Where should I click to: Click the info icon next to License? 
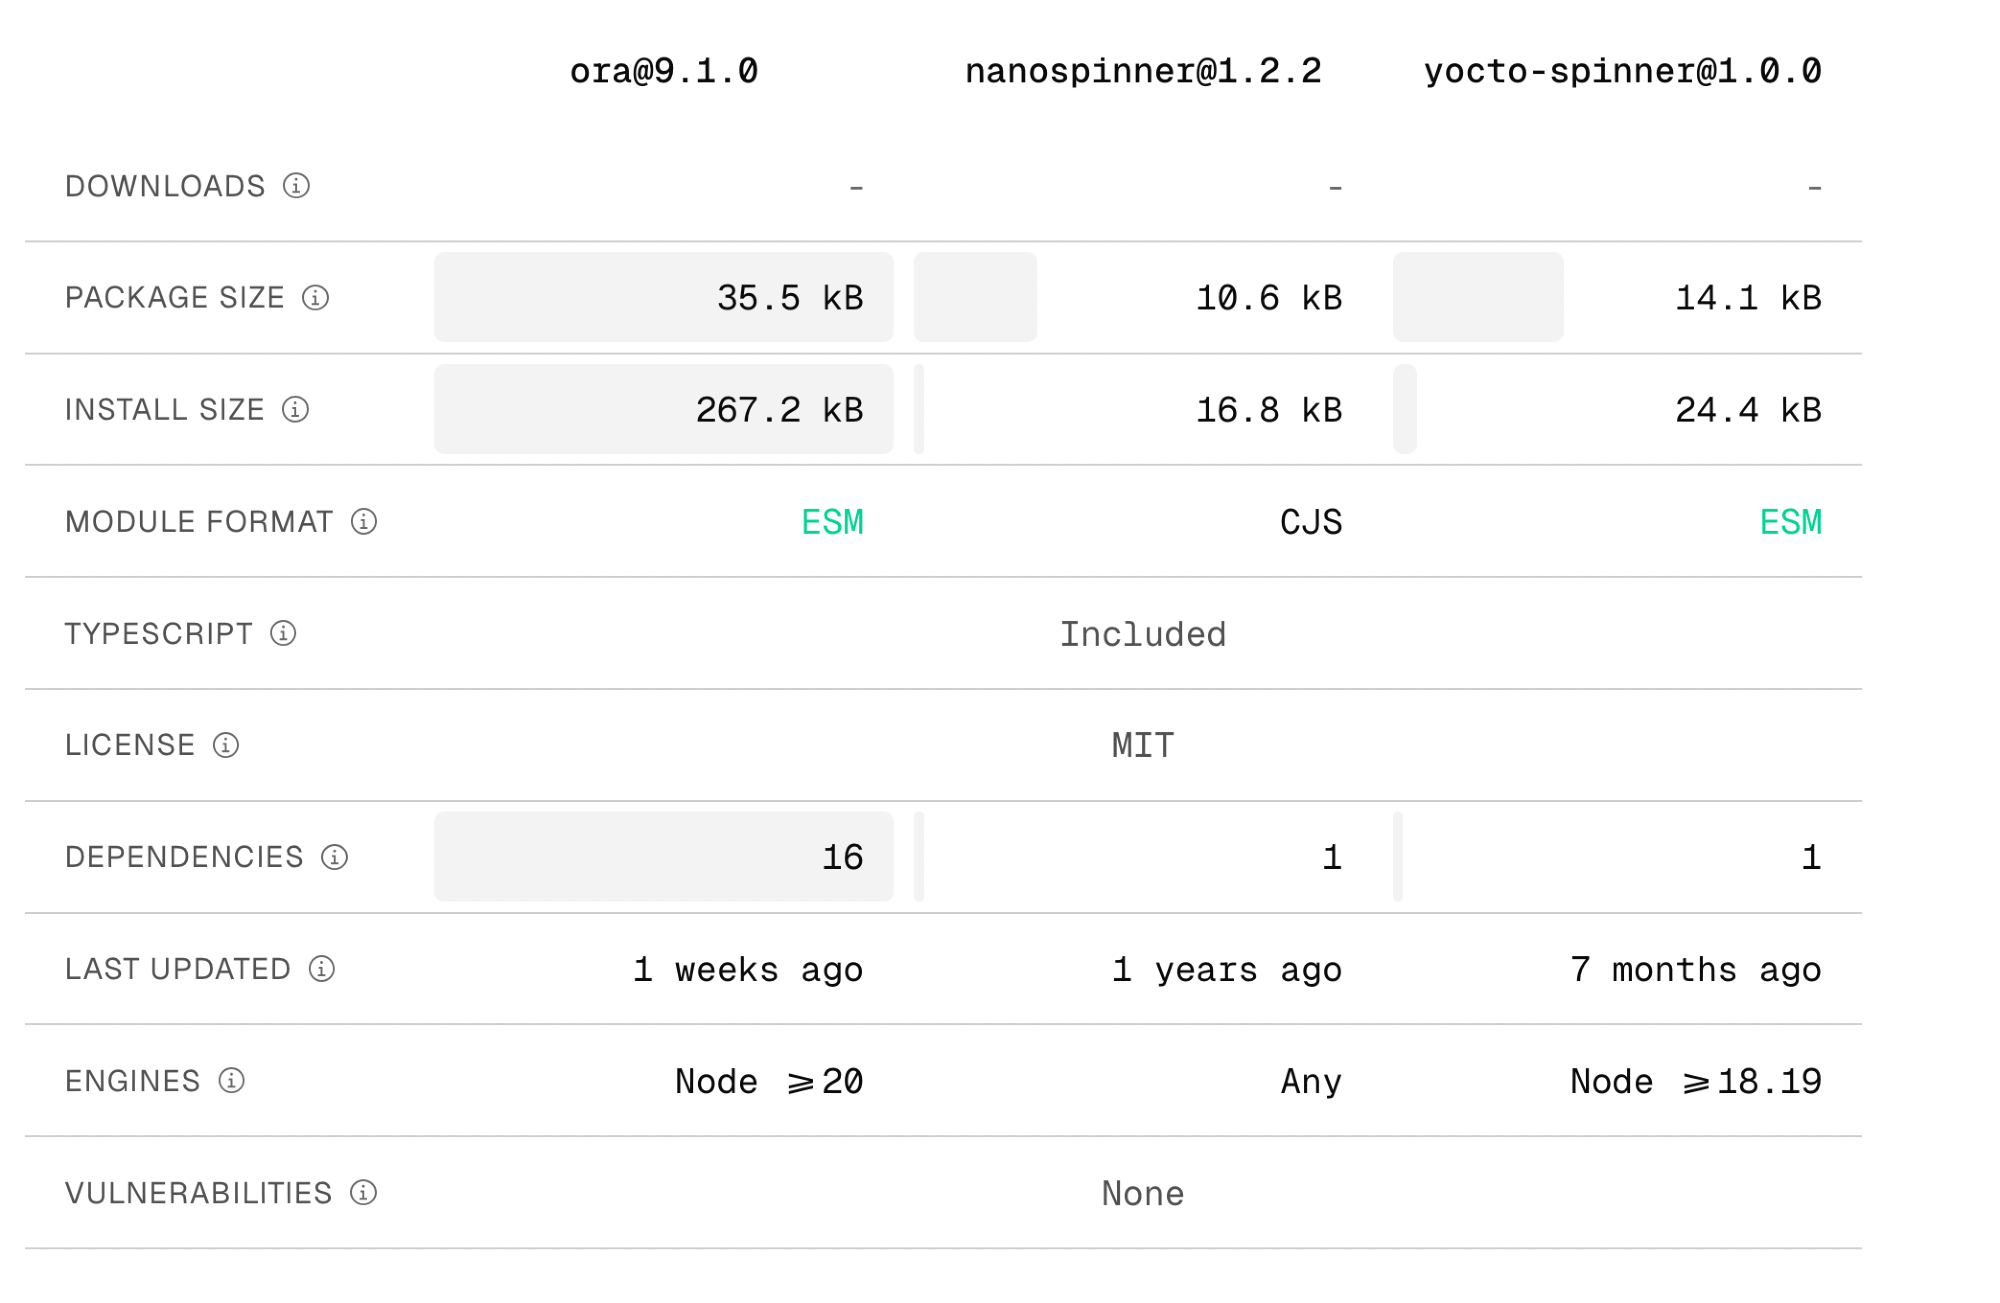[226, 746]
